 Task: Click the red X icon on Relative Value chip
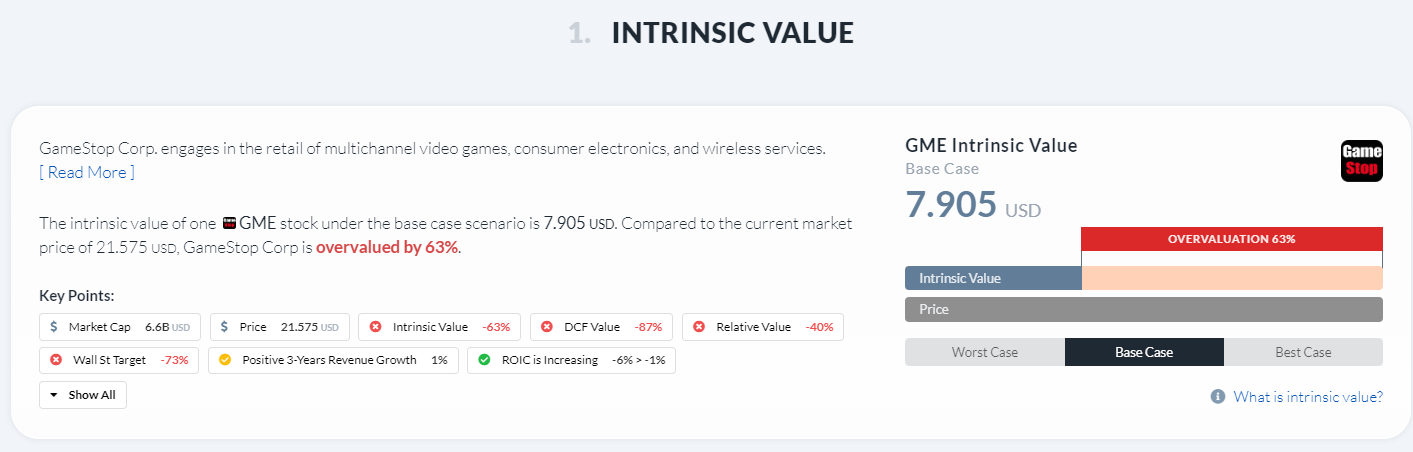pos(699,327)
